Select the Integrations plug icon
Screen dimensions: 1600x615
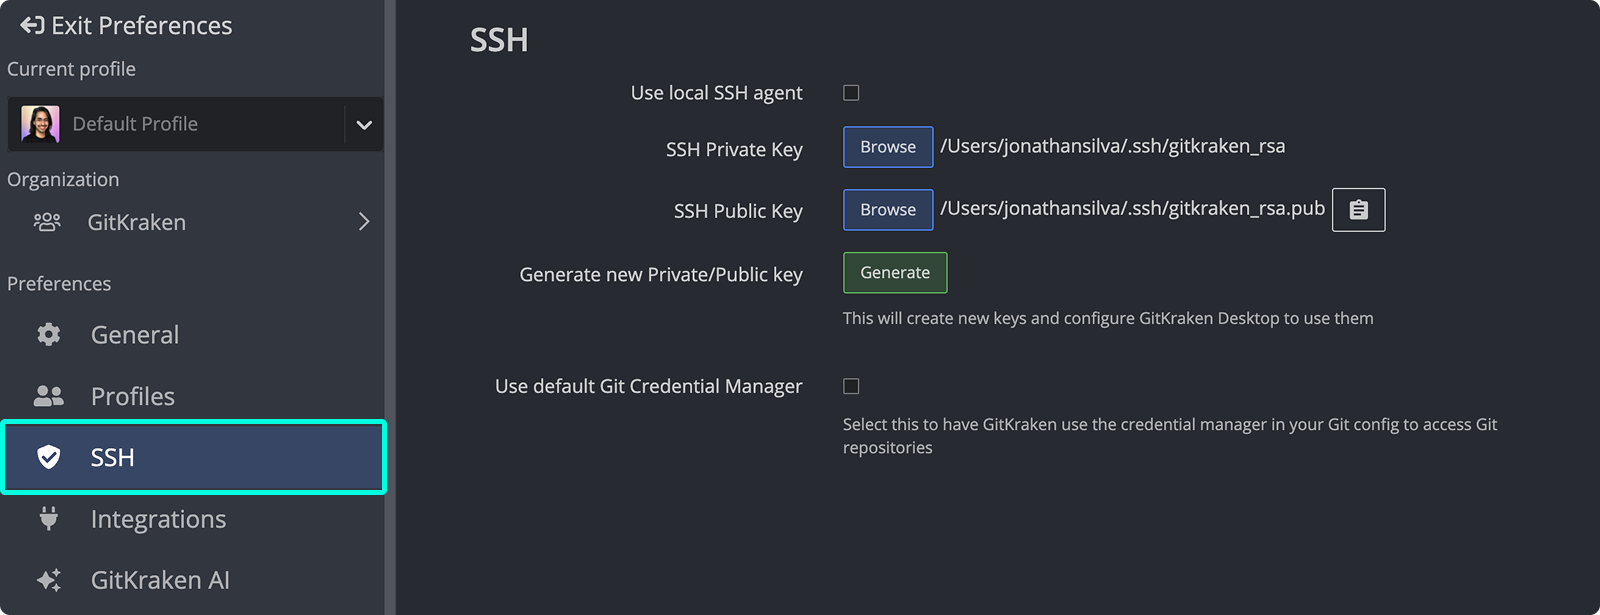(x=47, y=519)
